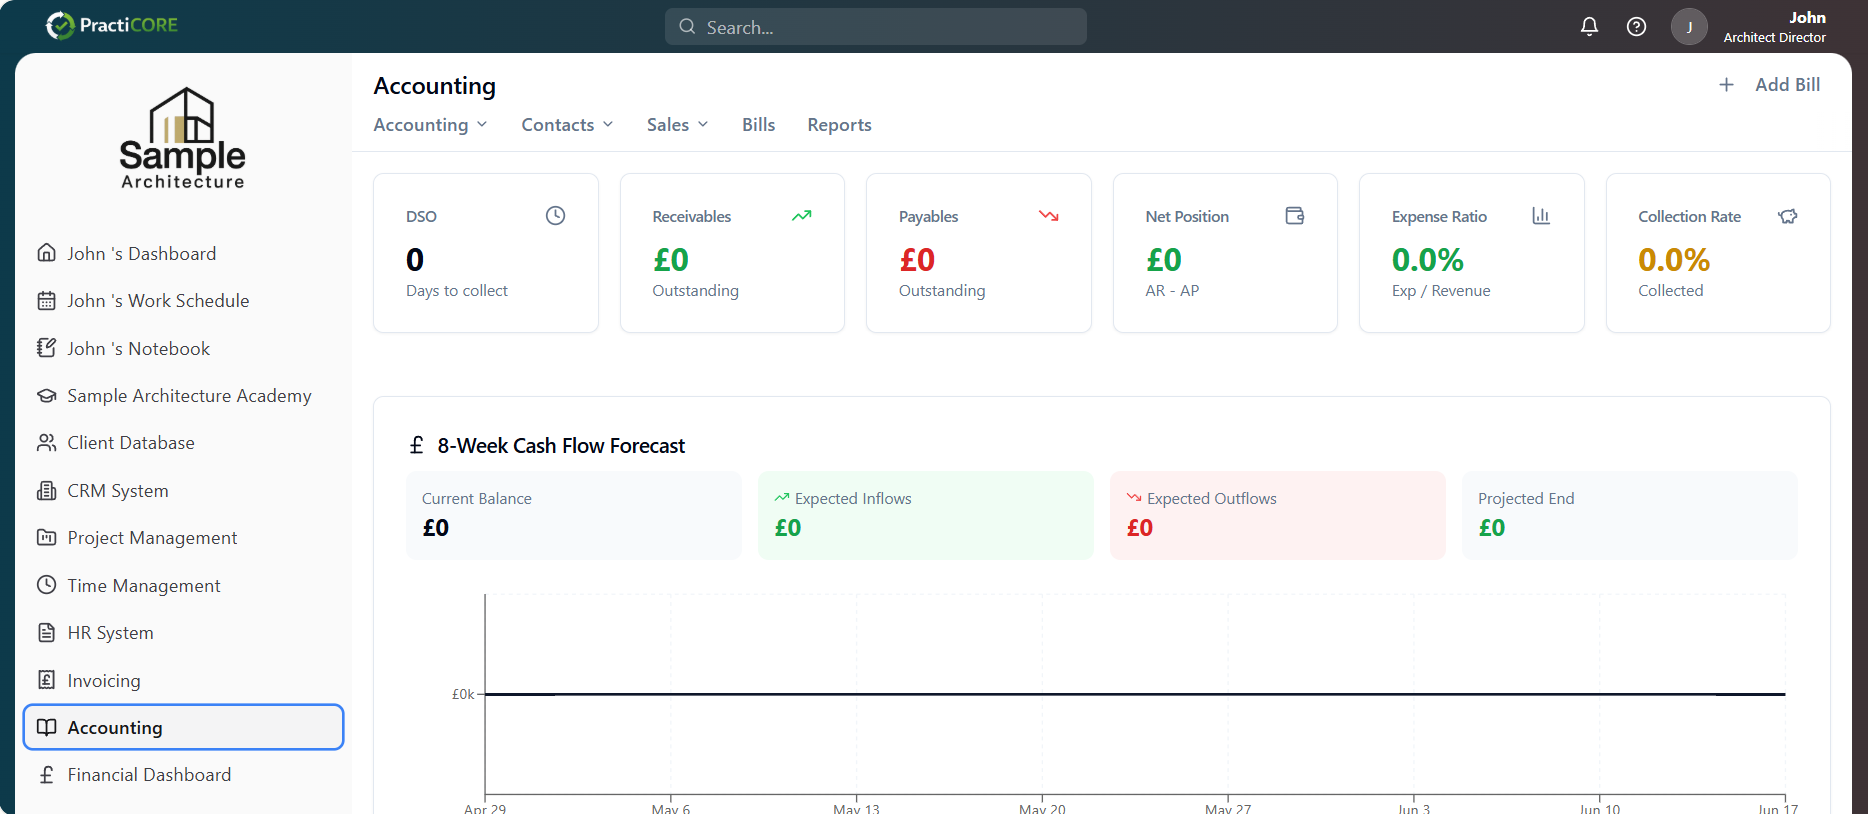Click the Invoicing receipt icon

click(x=46, y=680)
